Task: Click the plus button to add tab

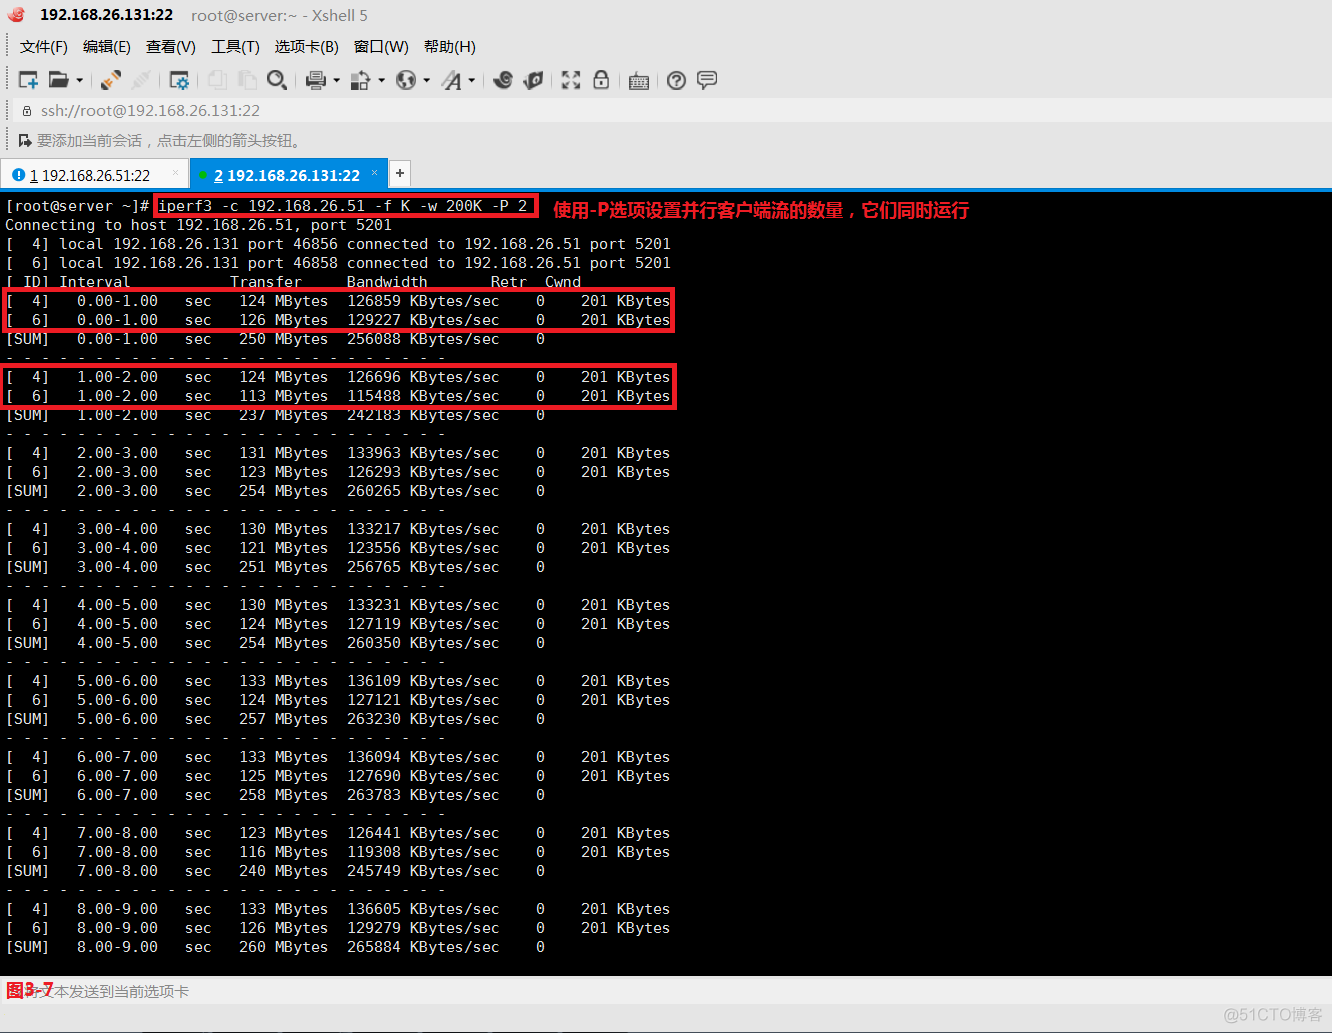Action: (x=399, y=173)
